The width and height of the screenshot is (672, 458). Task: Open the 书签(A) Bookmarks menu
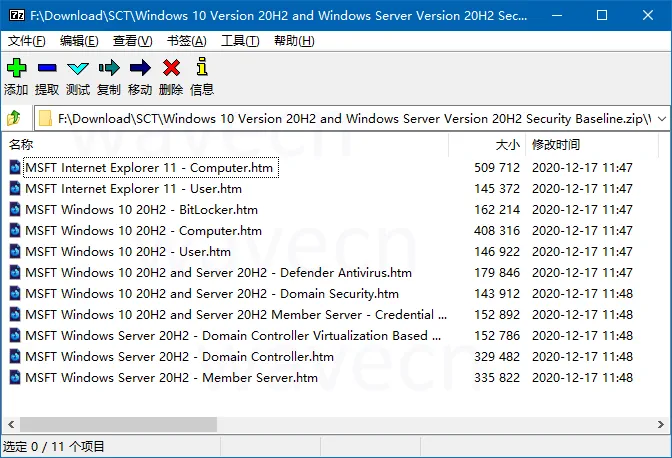click(186, 41)
